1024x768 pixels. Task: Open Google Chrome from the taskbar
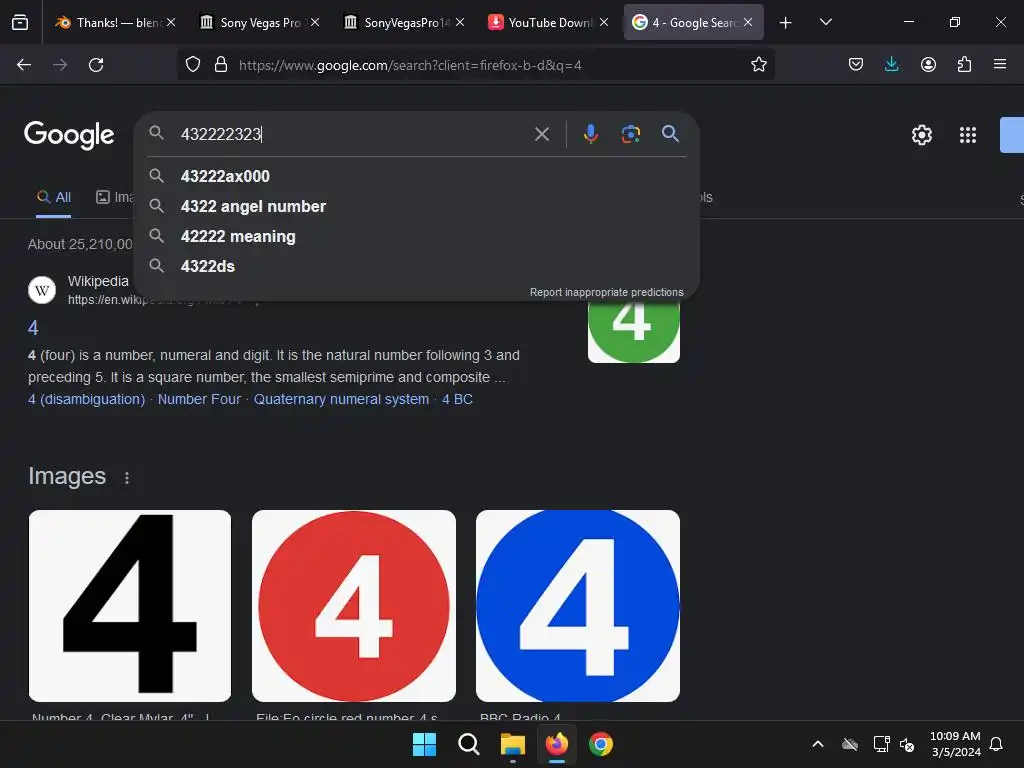click(x=601, y=744)
